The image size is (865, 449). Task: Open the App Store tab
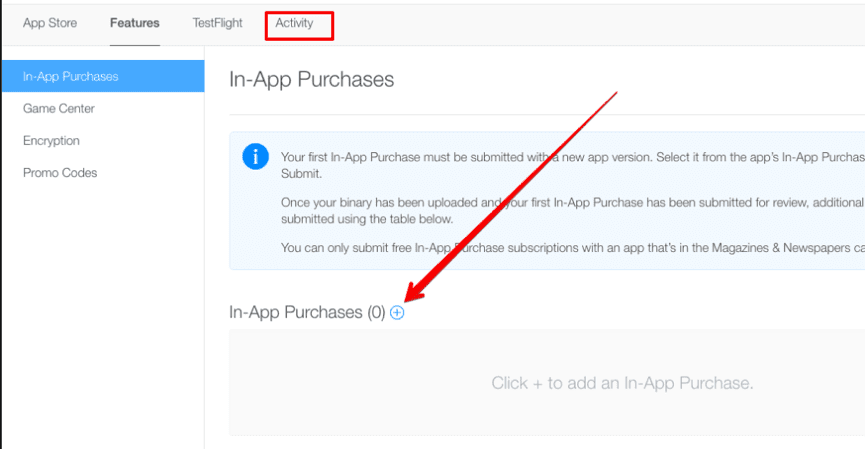[x=50, y=23]
